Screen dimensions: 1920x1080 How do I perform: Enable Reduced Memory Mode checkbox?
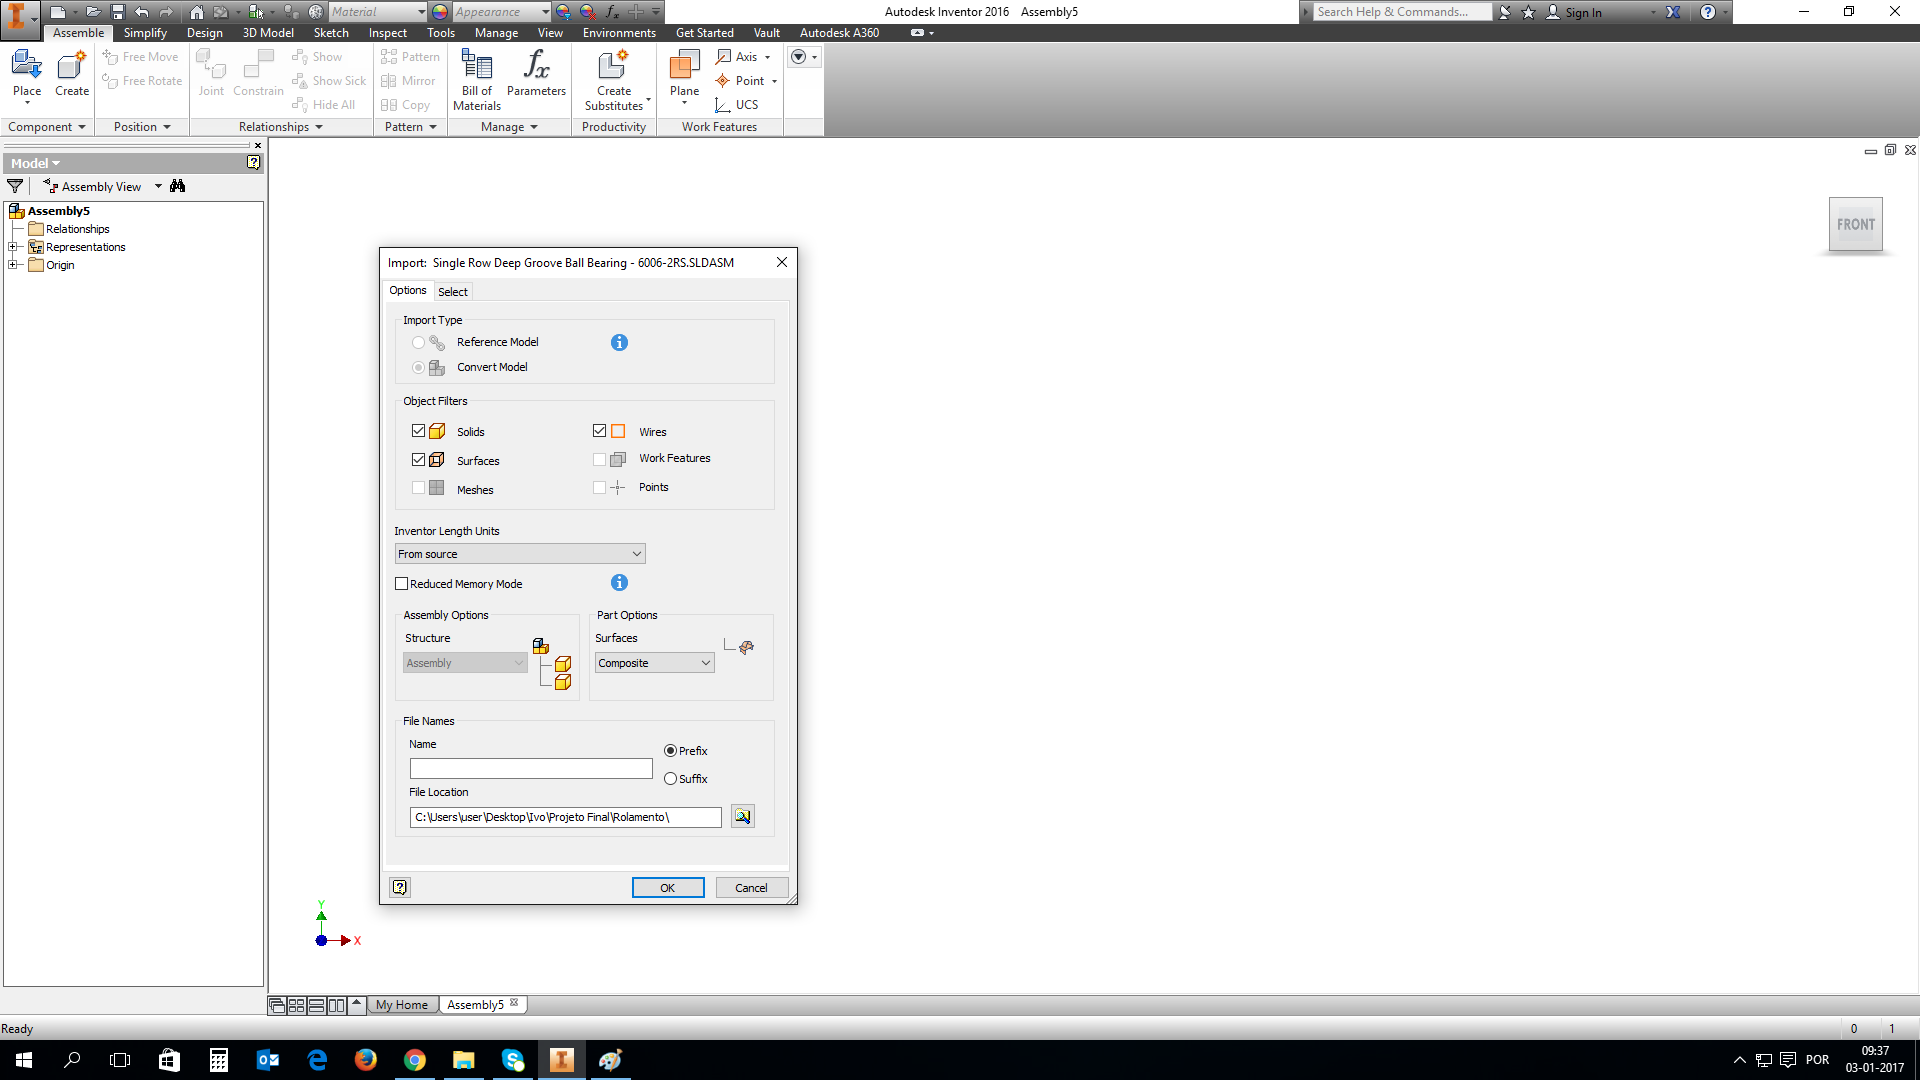pyautogui.click(x=402, y=584)
